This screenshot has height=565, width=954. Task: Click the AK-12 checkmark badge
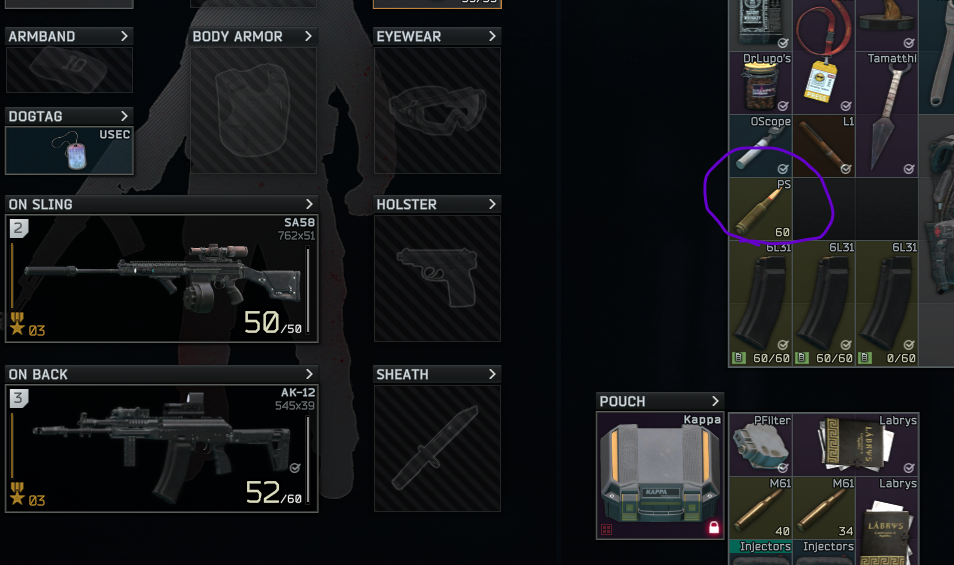(295, 468)
